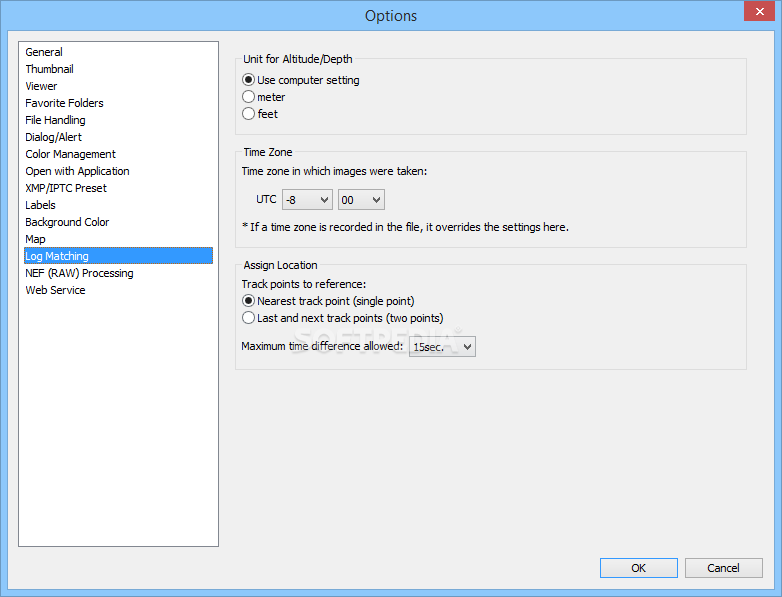Choose Use computer setting for altitude unit
The height and width of the screenshot is (597, 782).
pos(301,80)
